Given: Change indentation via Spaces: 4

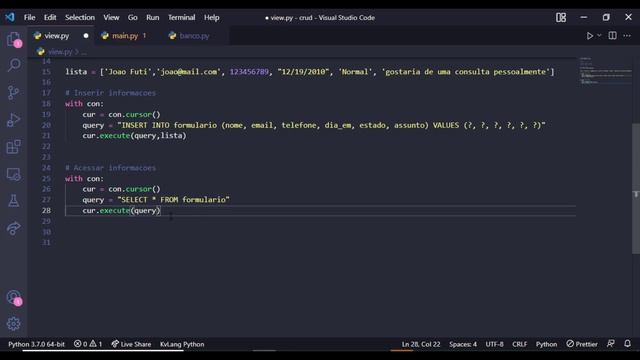Looking at the screenshot, I should (463, 344).
